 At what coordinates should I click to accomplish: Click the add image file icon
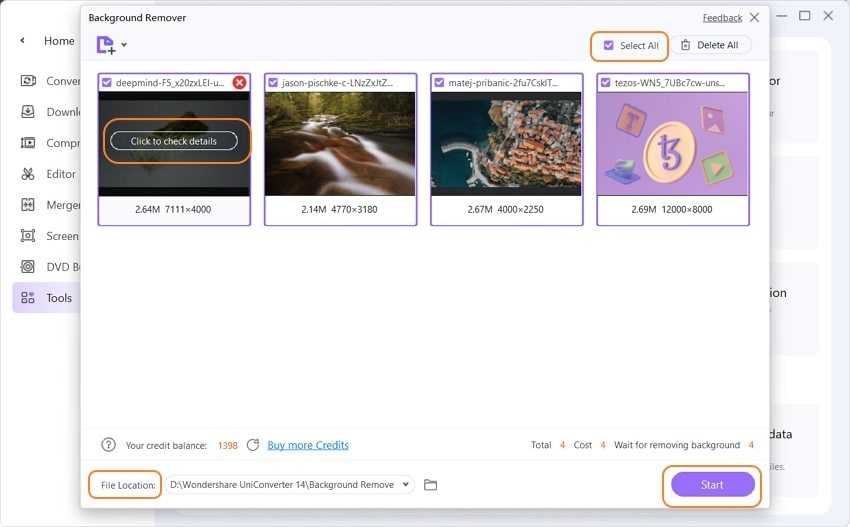click(x=105, y=45)
